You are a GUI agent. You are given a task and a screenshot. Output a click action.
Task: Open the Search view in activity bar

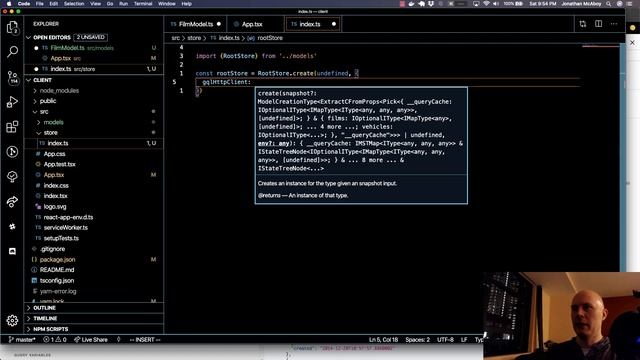click(12, 52)
